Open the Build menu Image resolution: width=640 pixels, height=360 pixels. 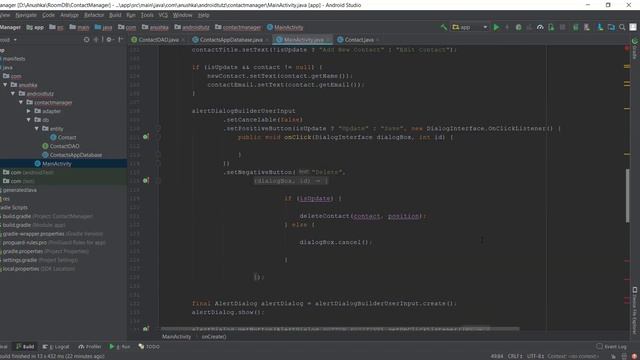115,15
